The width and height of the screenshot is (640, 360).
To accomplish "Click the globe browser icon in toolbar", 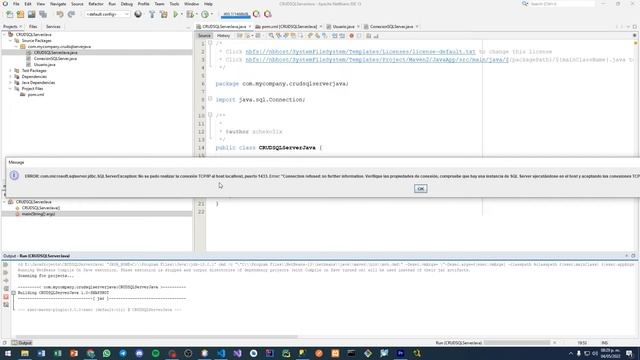I will click(x=138, y=14).
